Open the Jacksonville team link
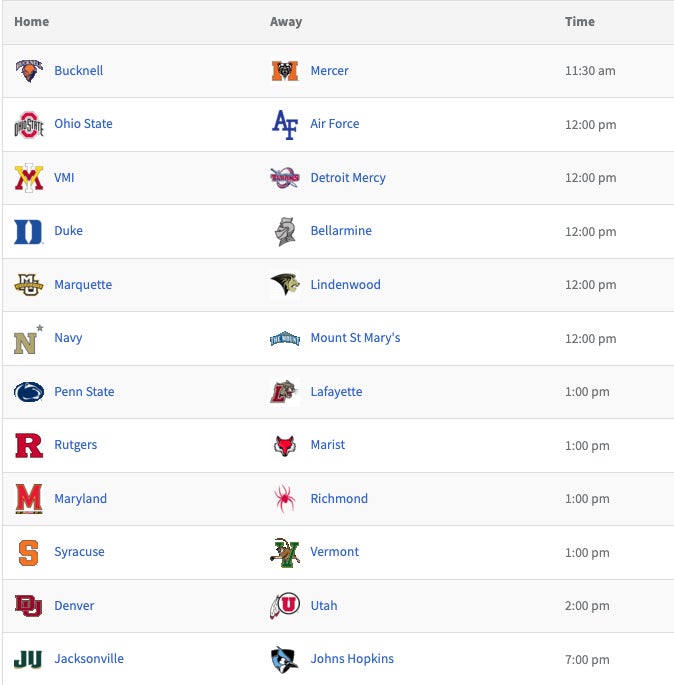This screenshot has height=685, width=674. point(89,659)
